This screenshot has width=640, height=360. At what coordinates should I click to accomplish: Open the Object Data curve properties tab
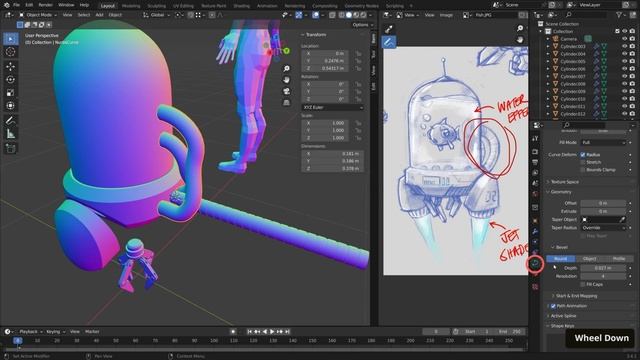(536, 264)
